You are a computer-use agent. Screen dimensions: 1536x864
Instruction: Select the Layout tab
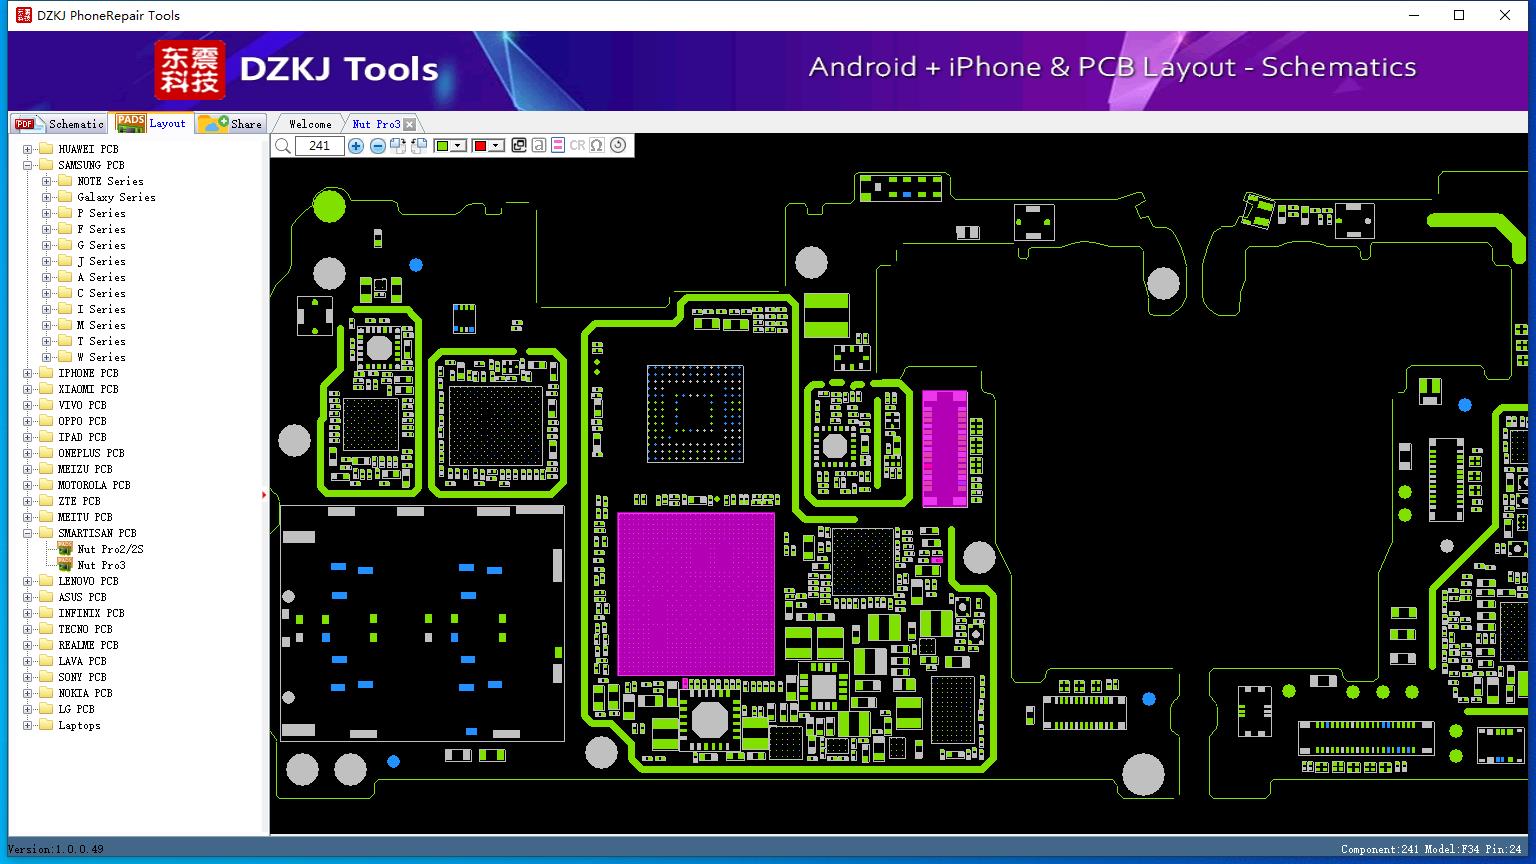pyautogui.click(x=151, y=123)
